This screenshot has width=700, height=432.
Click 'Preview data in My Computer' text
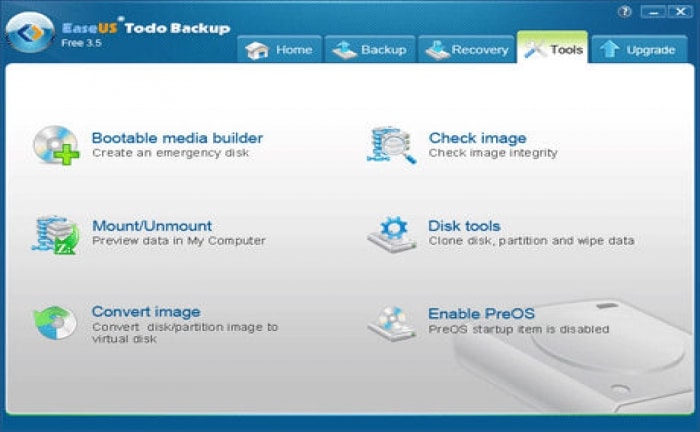pyautogui.click(x=179, y=241)
